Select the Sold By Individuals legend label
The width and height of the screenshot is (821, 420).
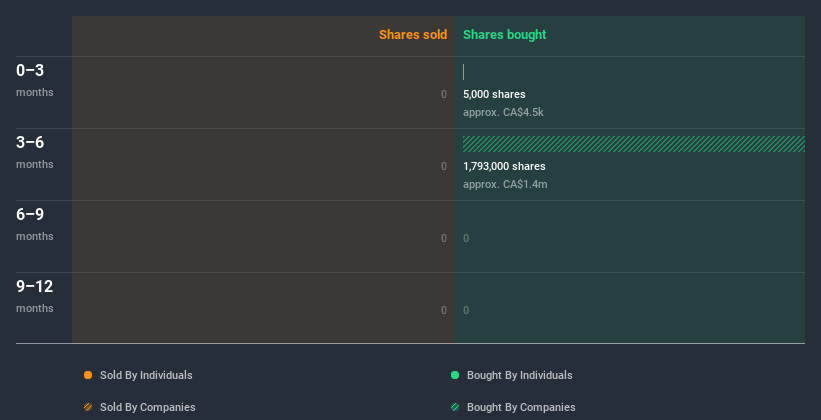tap(146, 375)
